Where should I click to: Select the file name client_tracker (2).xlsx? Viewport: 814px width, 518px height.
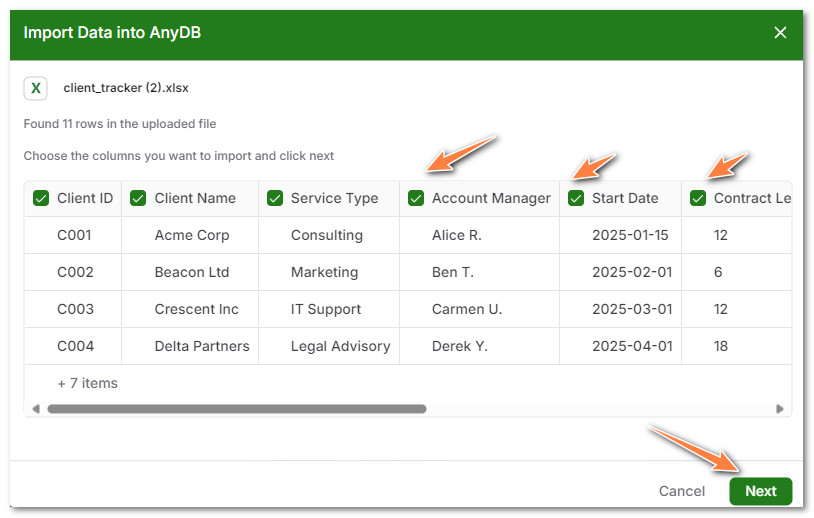click(126, 88)
